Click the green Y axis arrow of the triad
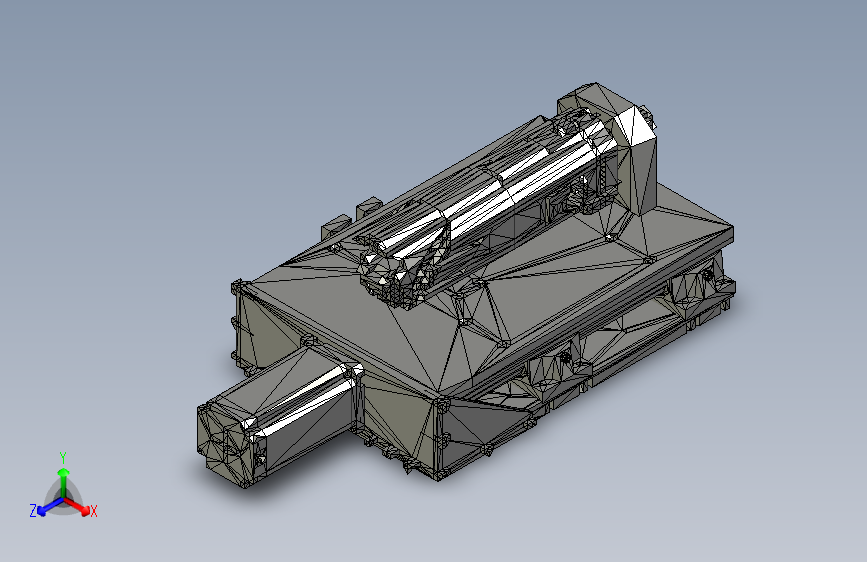Viewport: 867px width, 562px height. click(64, 482)
